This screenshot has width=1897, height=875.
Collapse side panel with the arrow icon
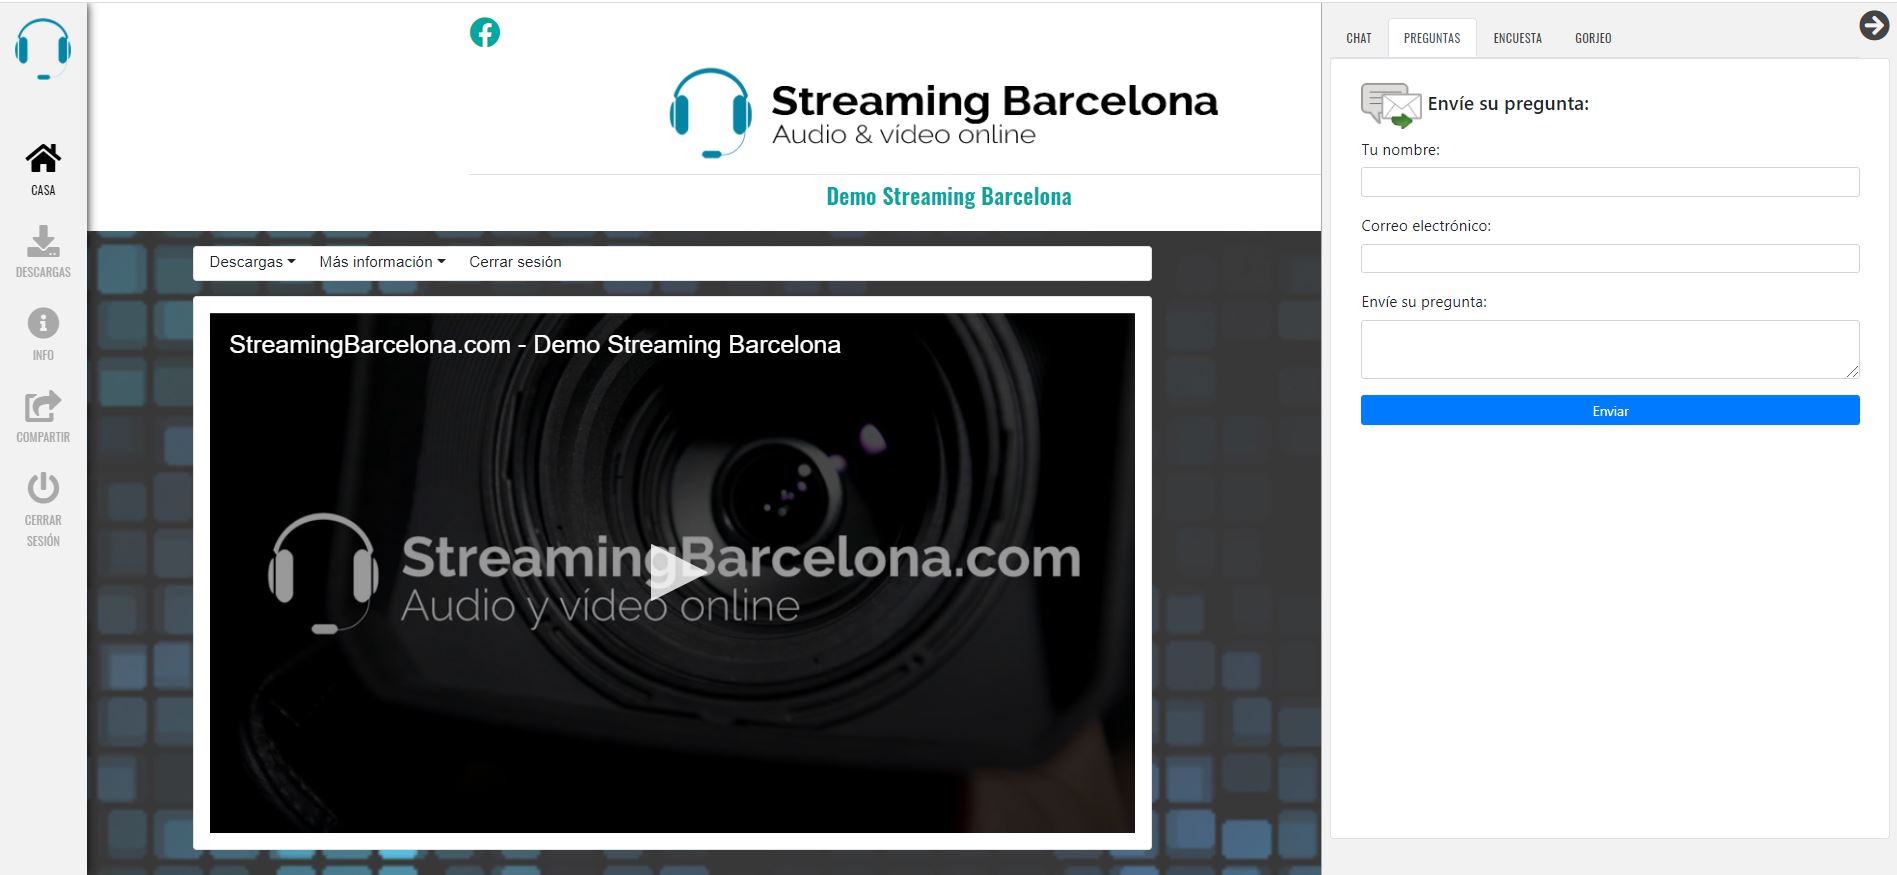[1873, 25]
